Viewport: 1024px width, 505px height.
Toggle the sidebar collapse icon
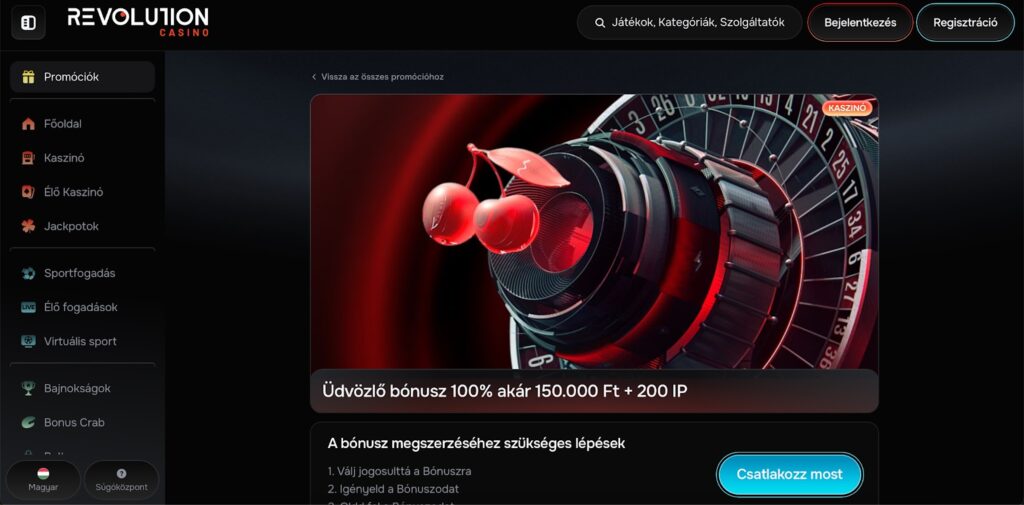28,23
